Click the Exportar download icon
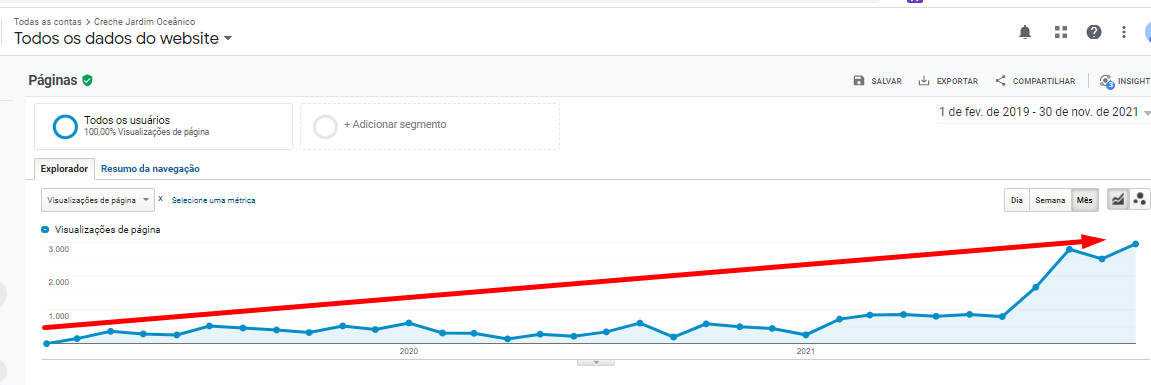 (x=924, y=81)
